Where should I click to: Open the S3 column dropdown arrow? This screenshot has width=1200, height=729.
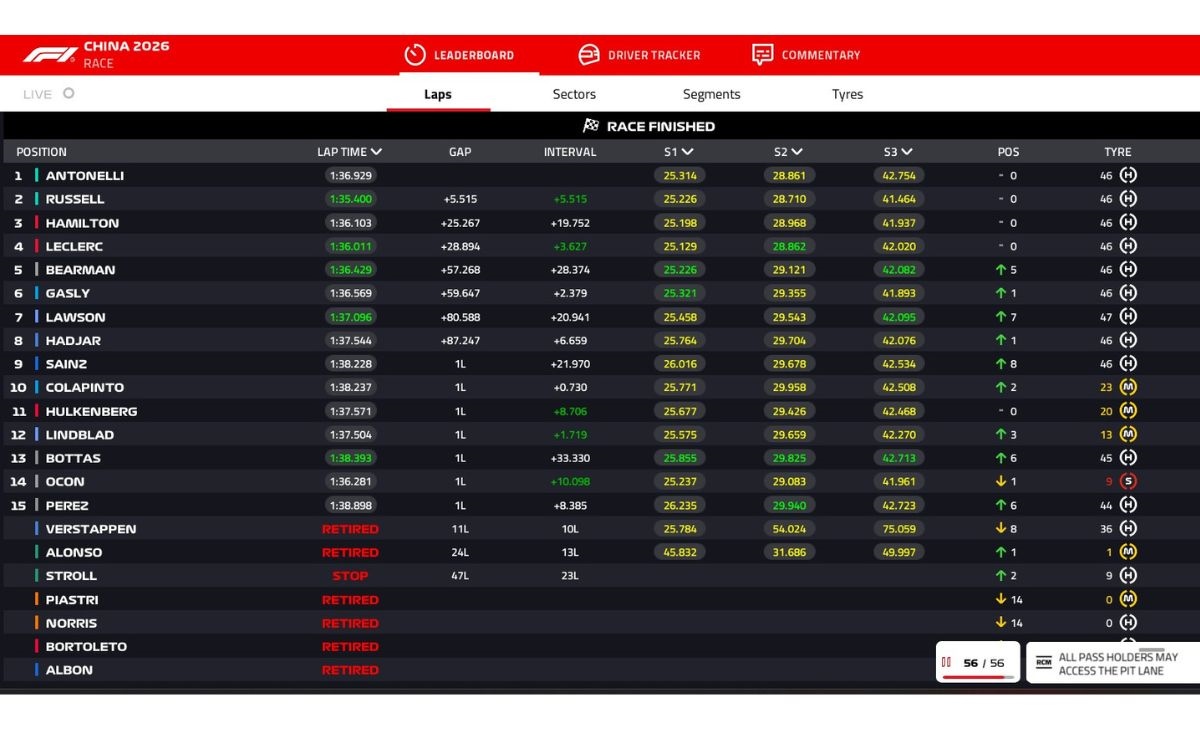click(x=907, y=152)
